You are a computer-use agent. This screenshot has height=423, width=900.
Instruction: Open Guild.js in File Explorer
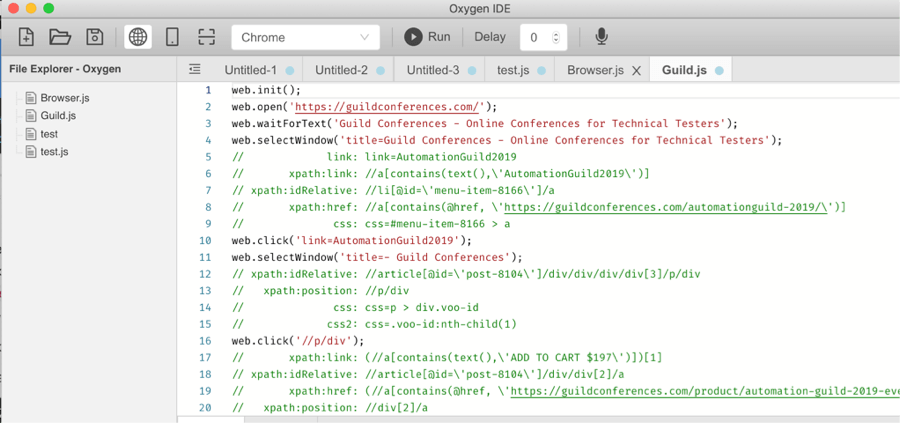[58, 115]
